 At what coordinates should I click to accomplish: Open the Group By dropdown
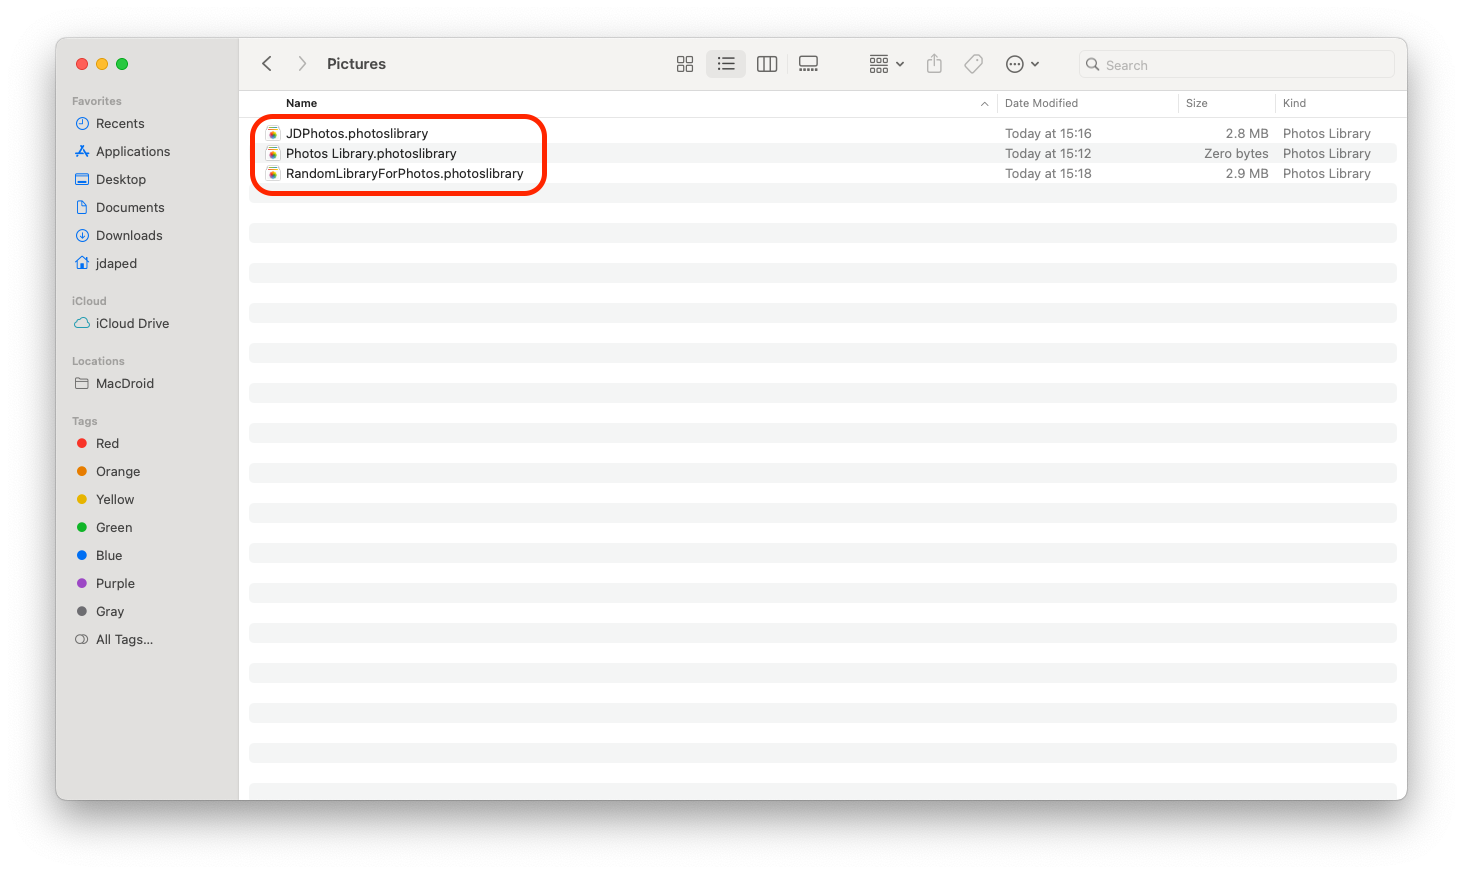885,63
